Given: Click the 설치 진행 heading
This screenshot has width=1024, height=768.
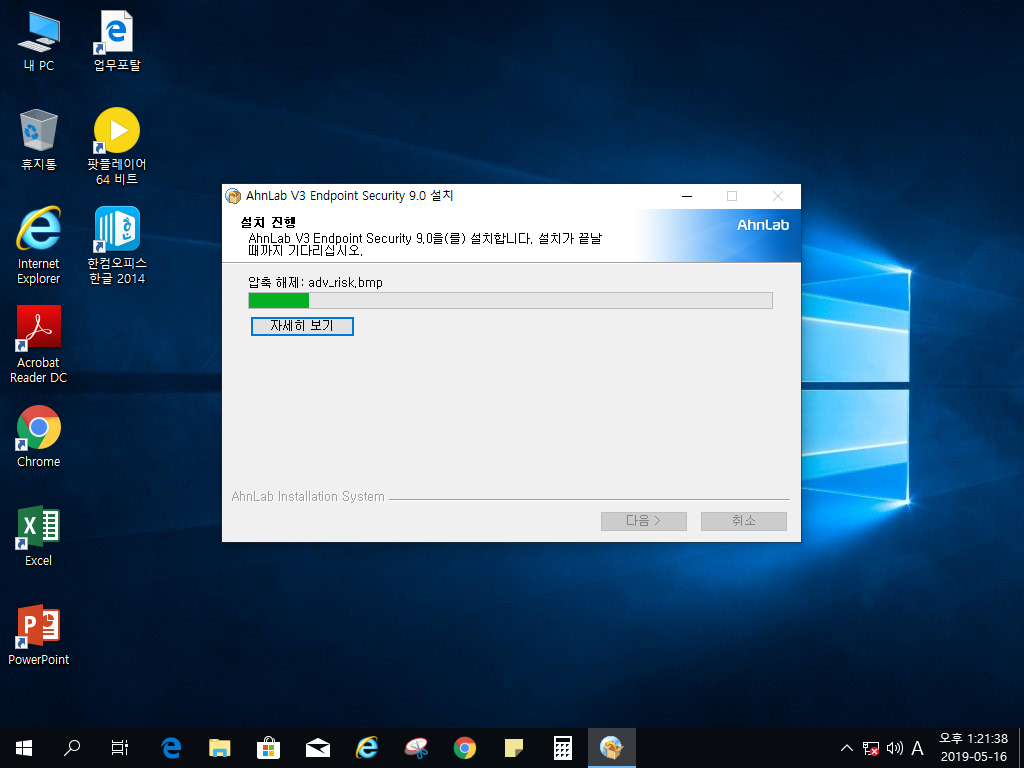Looking at the screenshot, I should click(268, 223).
